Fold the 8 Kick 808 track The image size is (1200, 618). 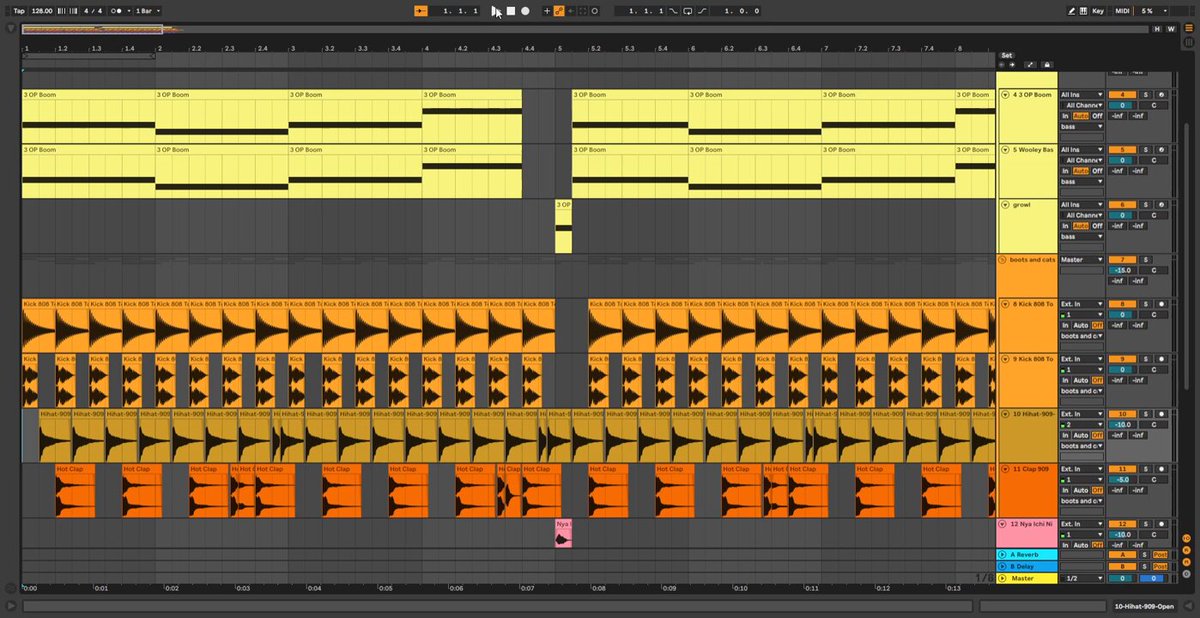point(1005,304)
